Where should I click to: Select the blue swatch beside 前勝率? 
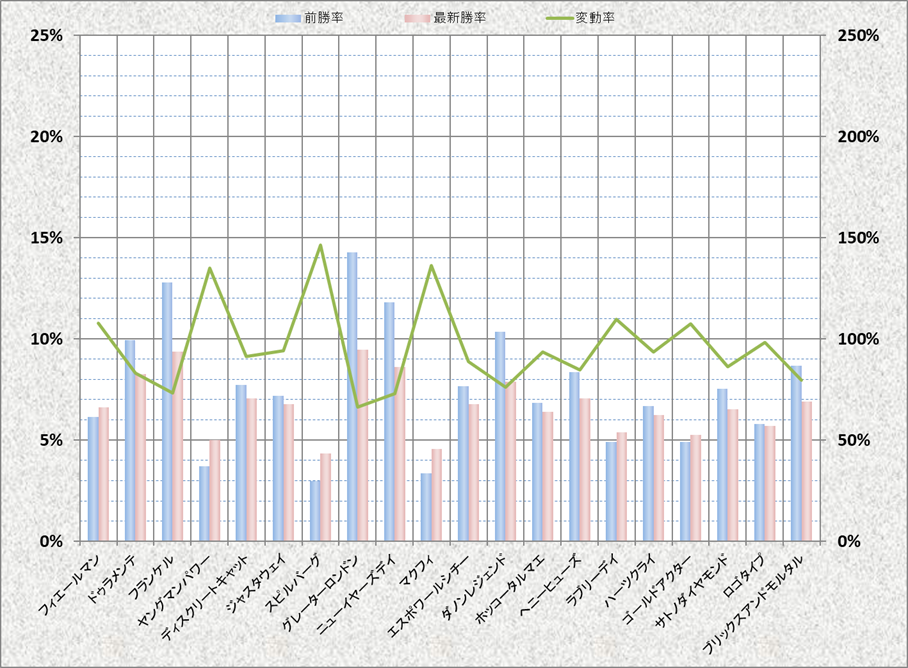coord(290,18)
